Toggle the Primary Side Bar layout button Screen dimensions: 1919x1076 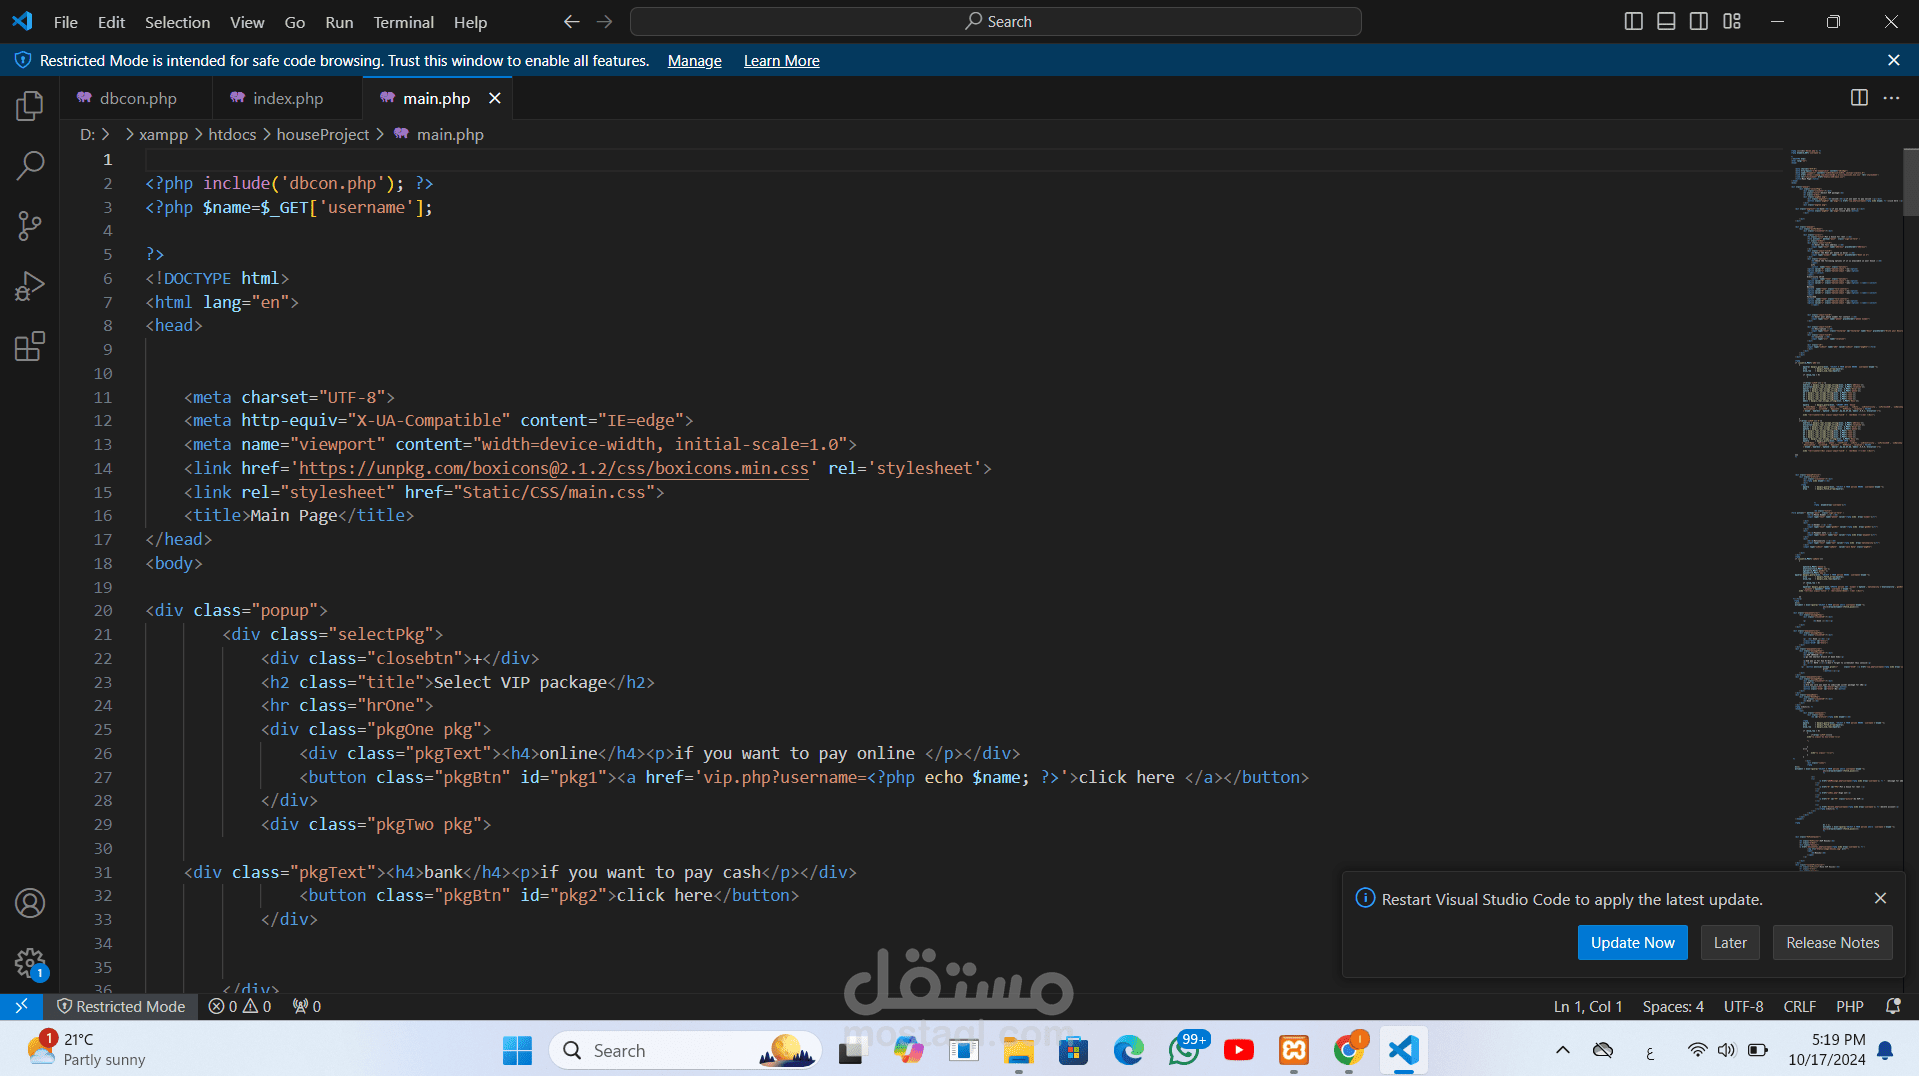coord(1633,21)
